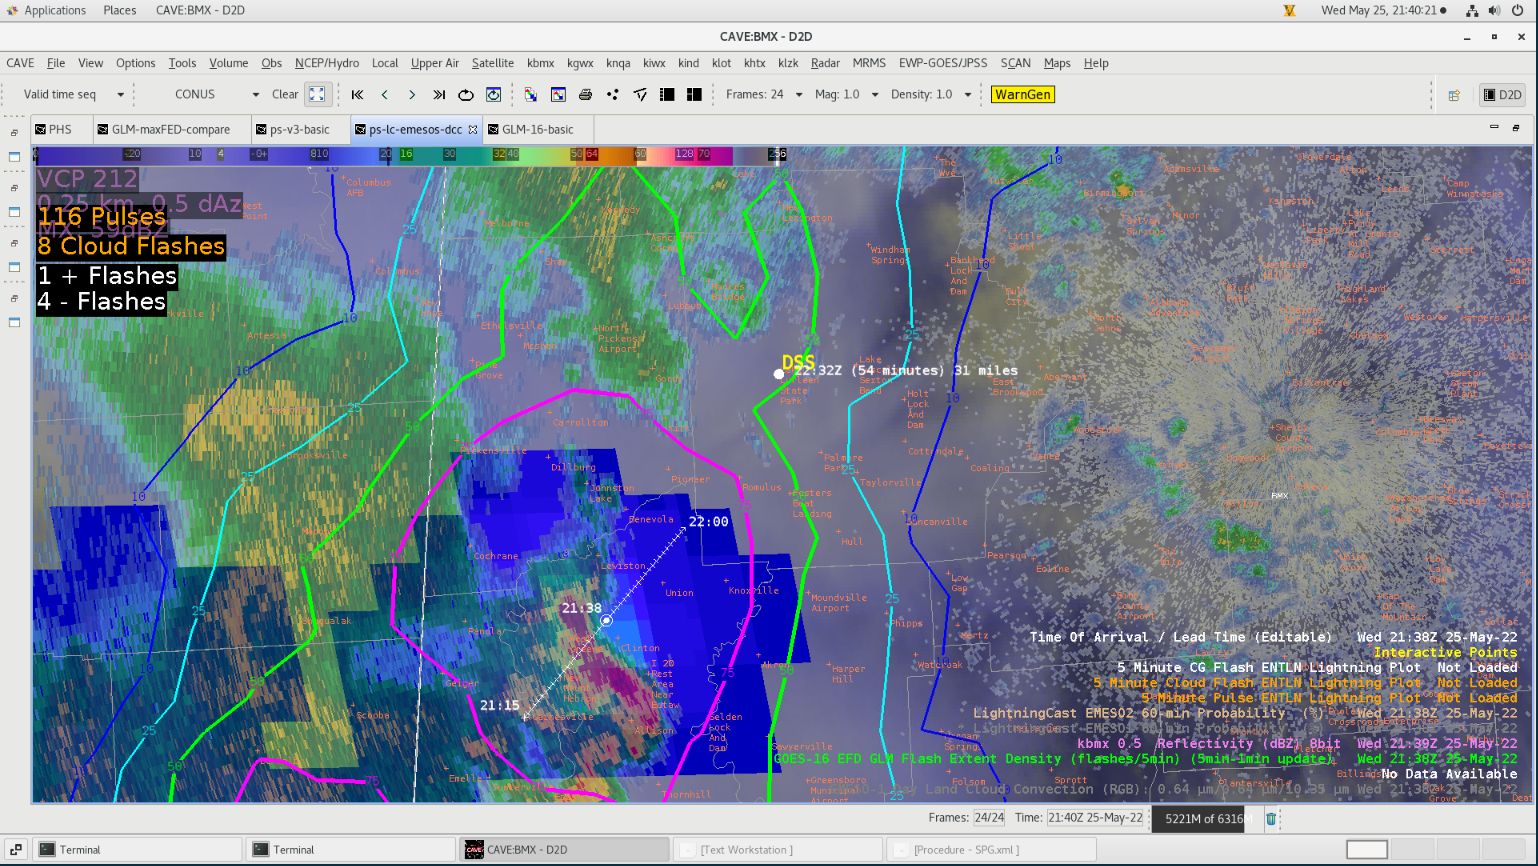The image size is (1538, 866).
Task: Close the ps-lc-emesos-dcc tab
Action: [473, 129]
